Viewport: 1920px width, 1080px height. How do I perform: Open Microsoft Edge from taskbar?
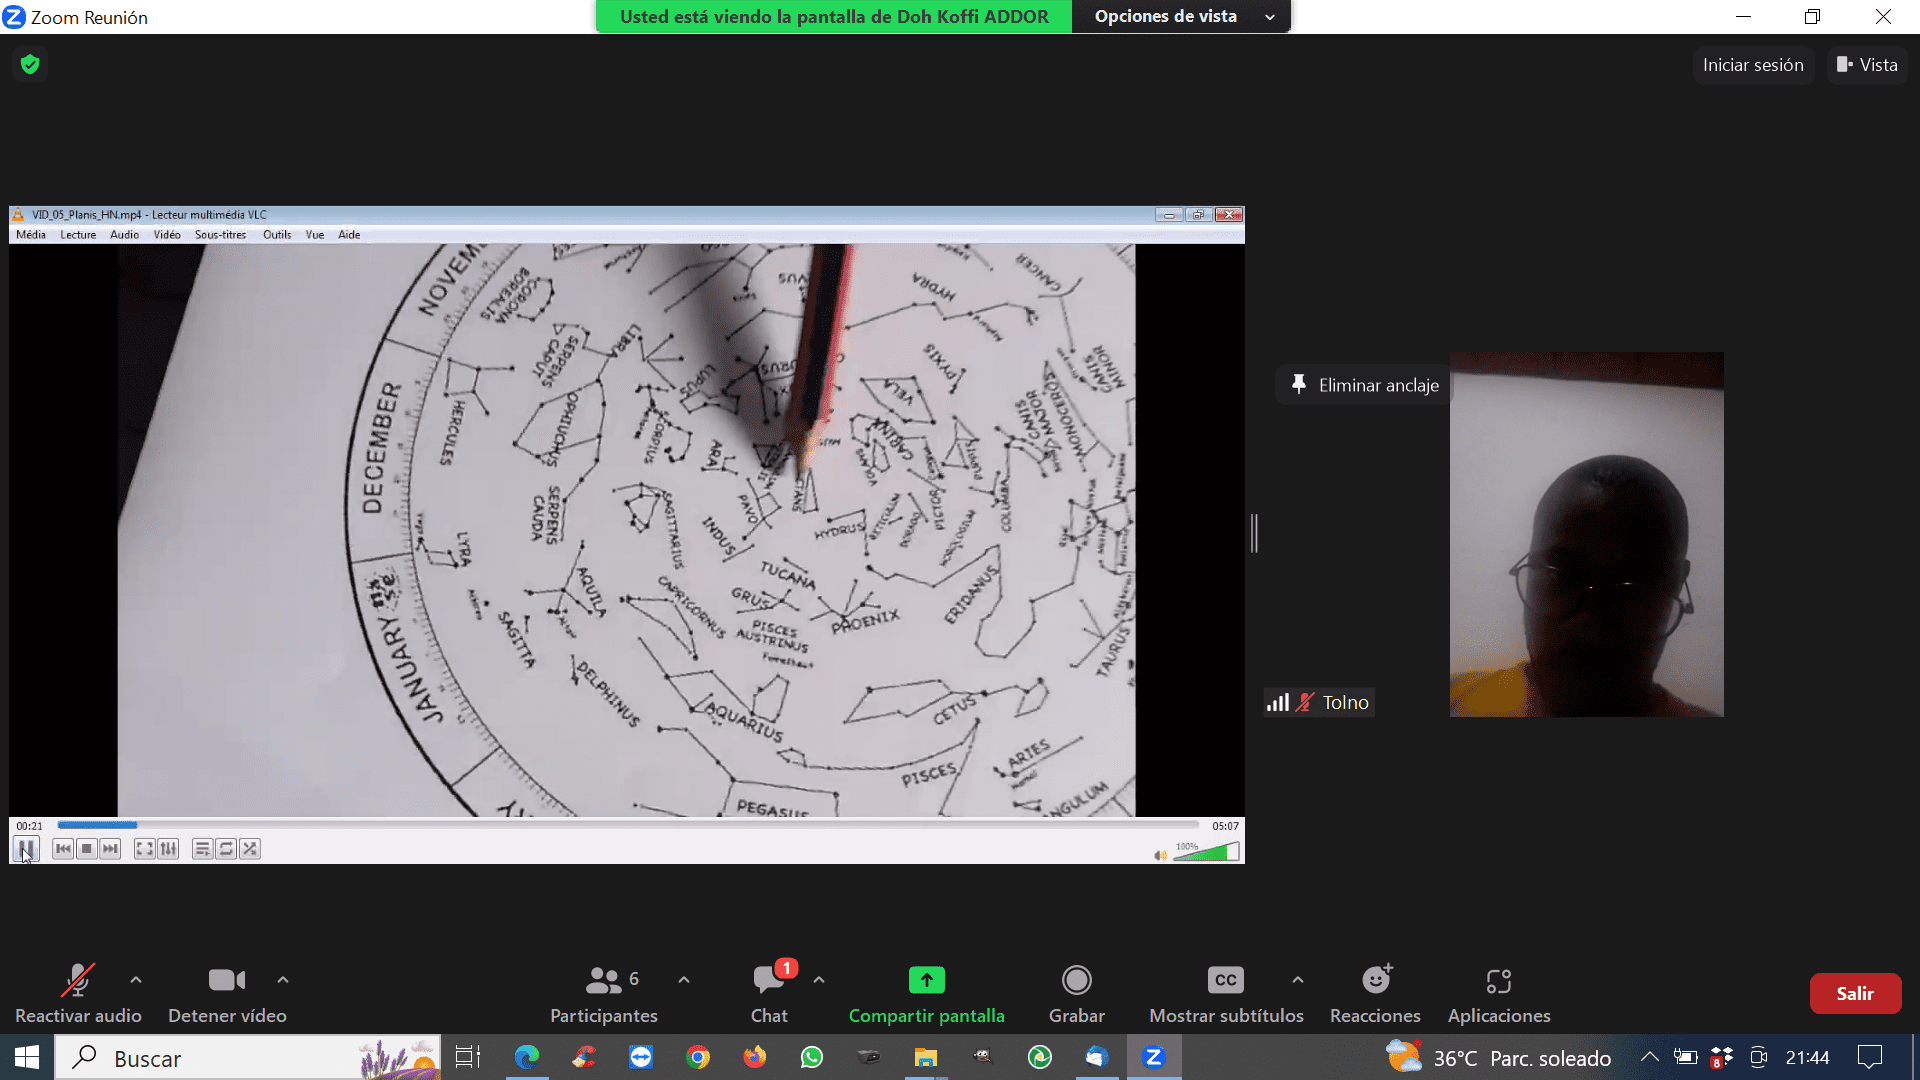(x=527, y=1057)
